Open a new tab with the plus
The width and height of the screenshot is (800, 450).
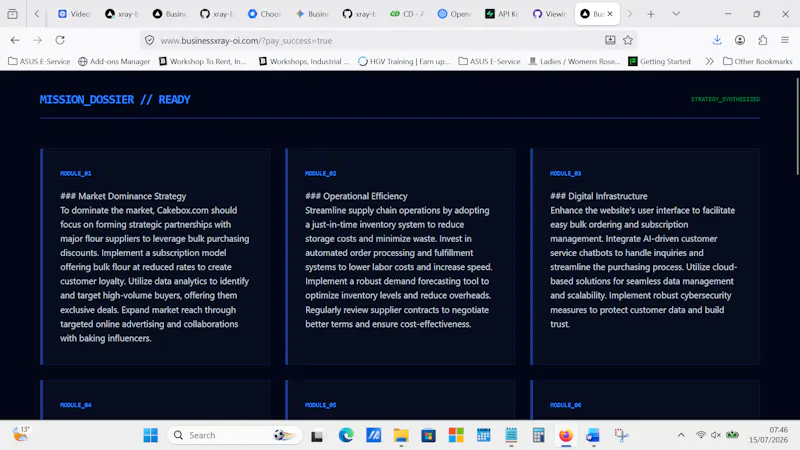click(651, 14)
